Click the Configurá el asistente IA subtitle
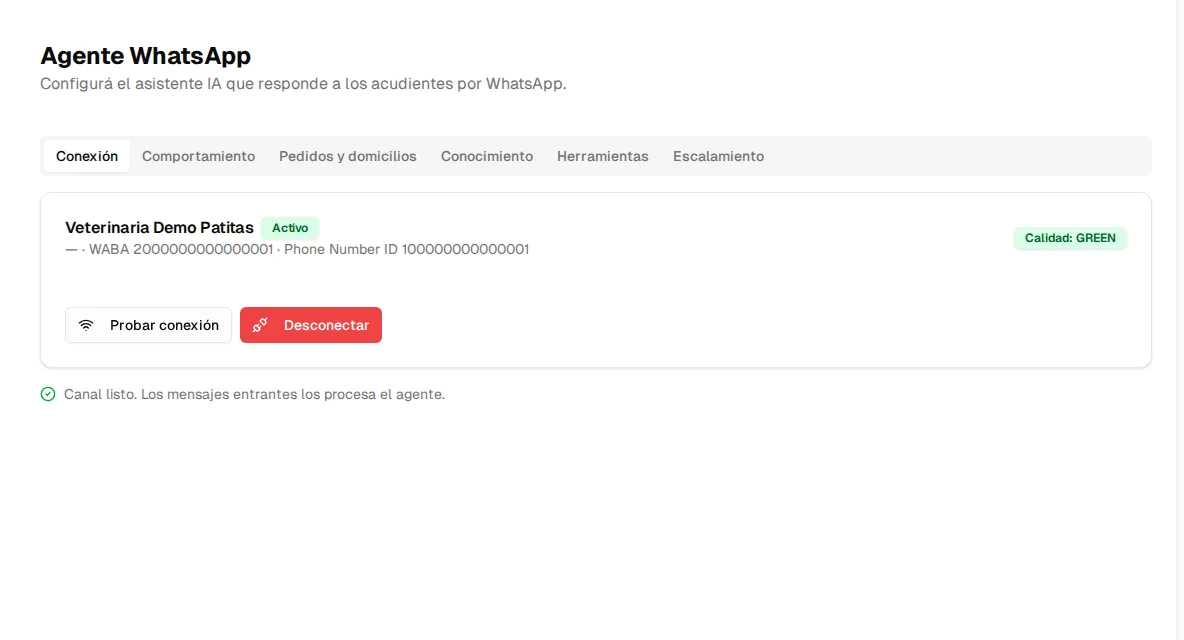Screen dimensions: 1184x640 pyautogui.click(x=303, y=84)
